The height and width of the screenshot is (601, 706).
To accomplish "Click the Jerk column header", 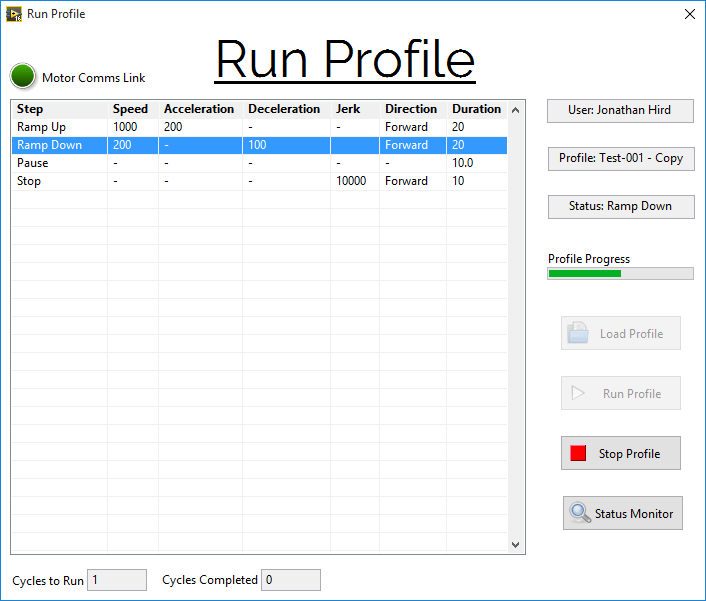I will pos(355,109).
